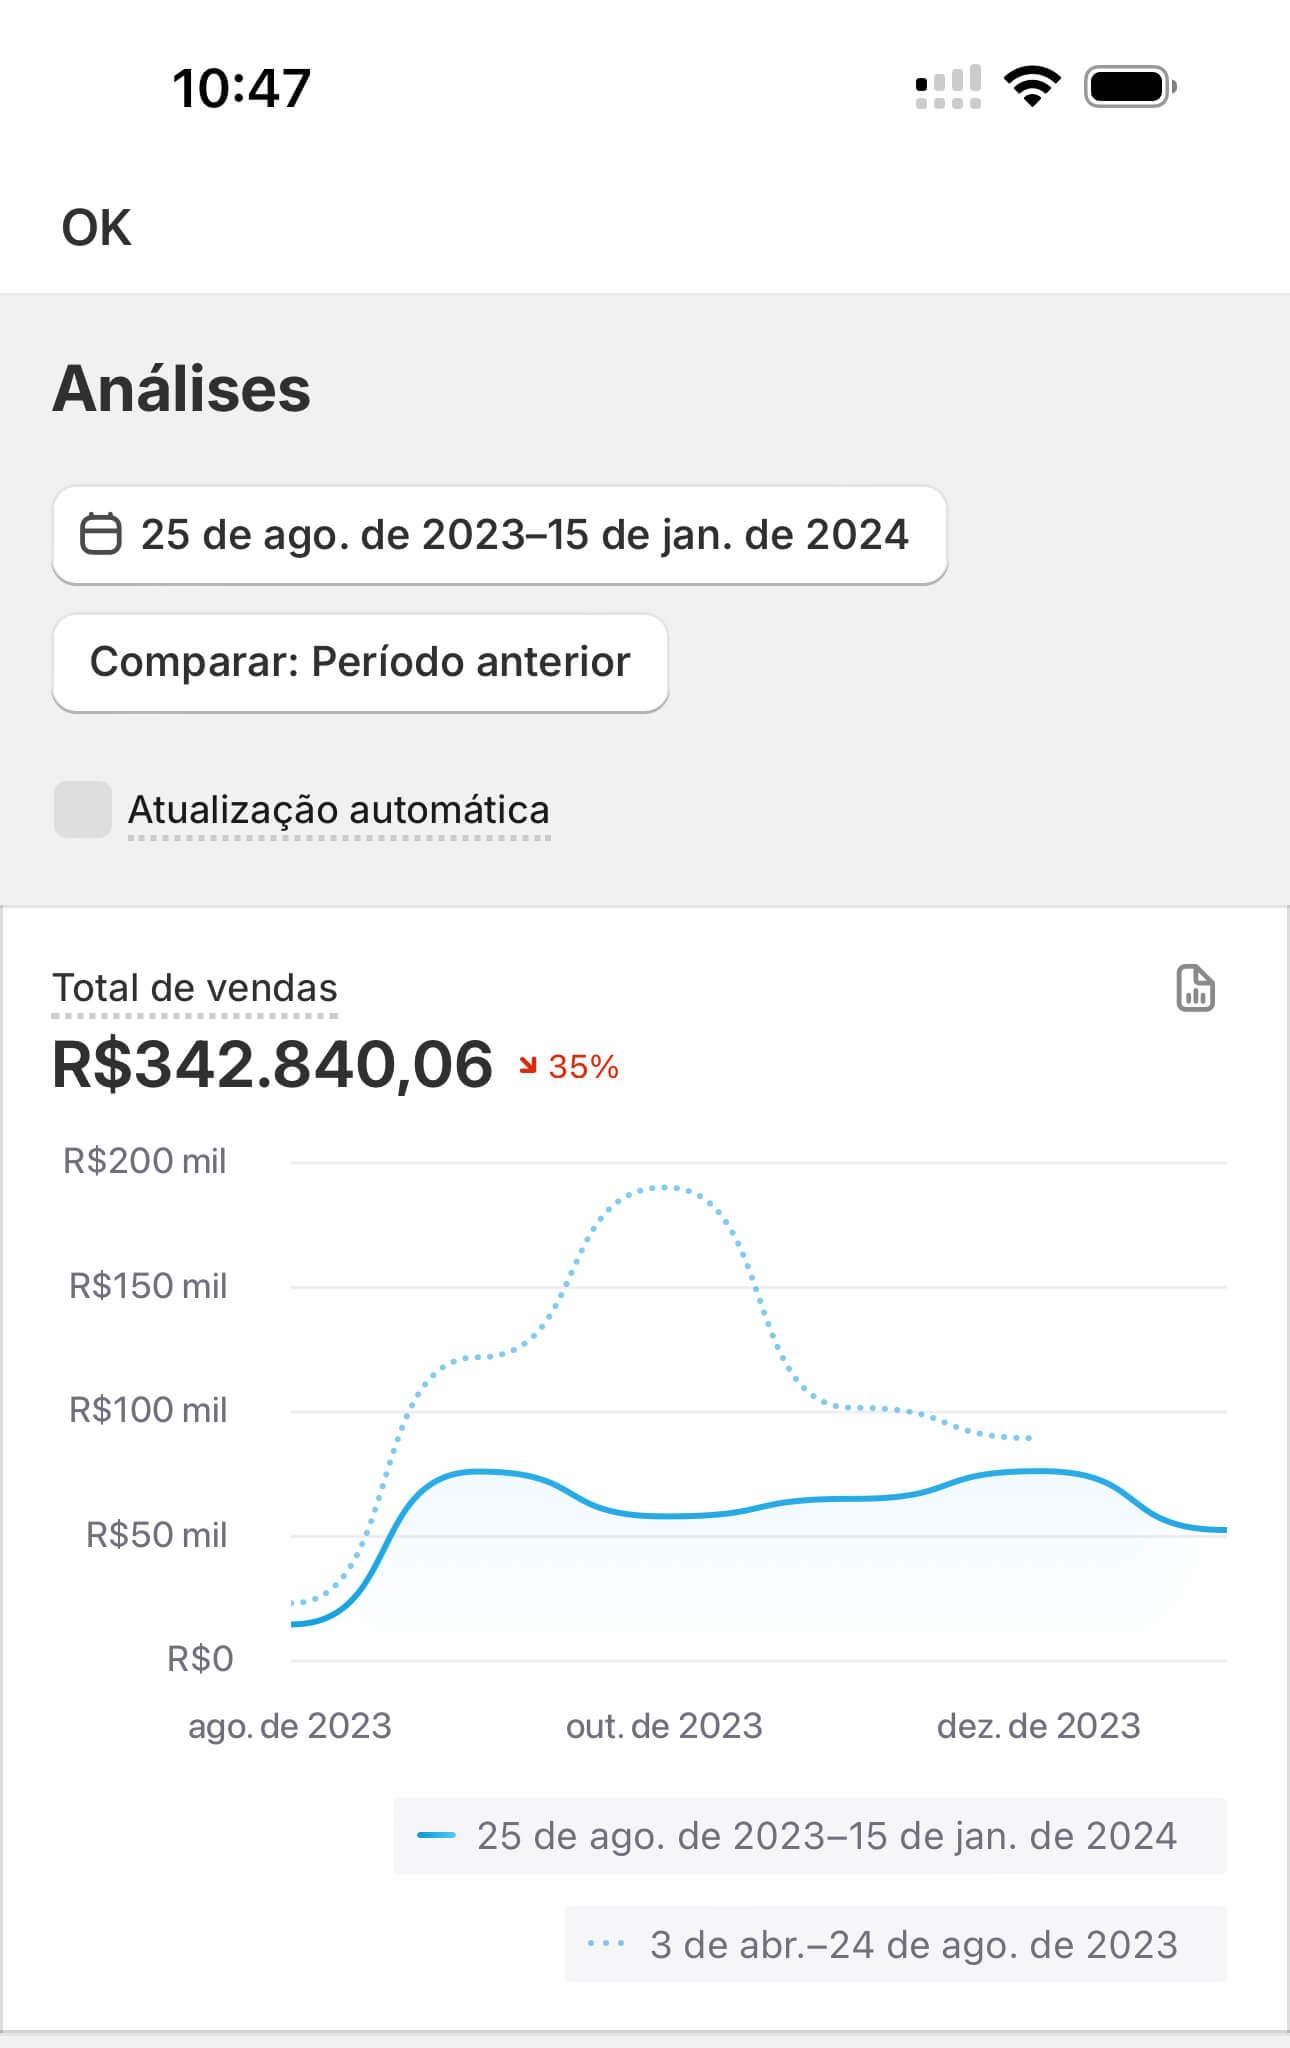Viewport: 1290px width, 2048px height.
Task: Select the dez. de 2023 axis label
Action: click(1038, 1726)
